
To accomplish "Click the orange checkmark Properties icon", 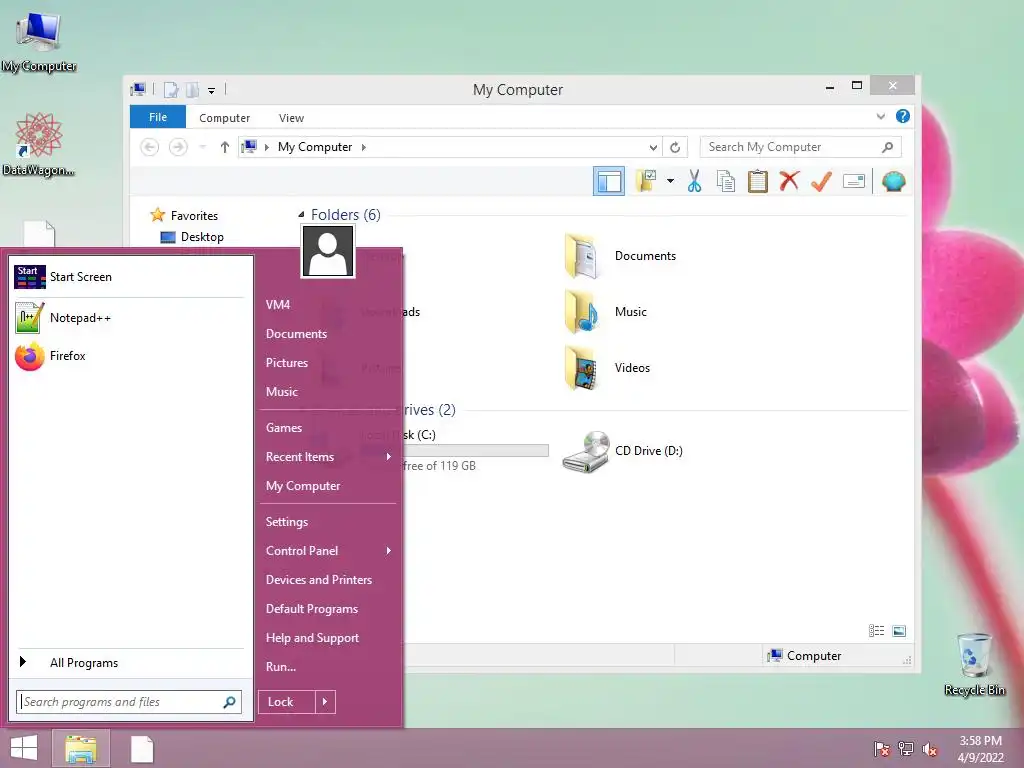I will 822,181.
